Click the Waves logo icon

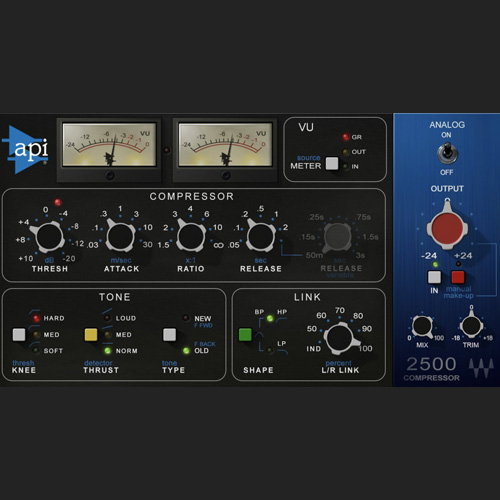[481, 368]
